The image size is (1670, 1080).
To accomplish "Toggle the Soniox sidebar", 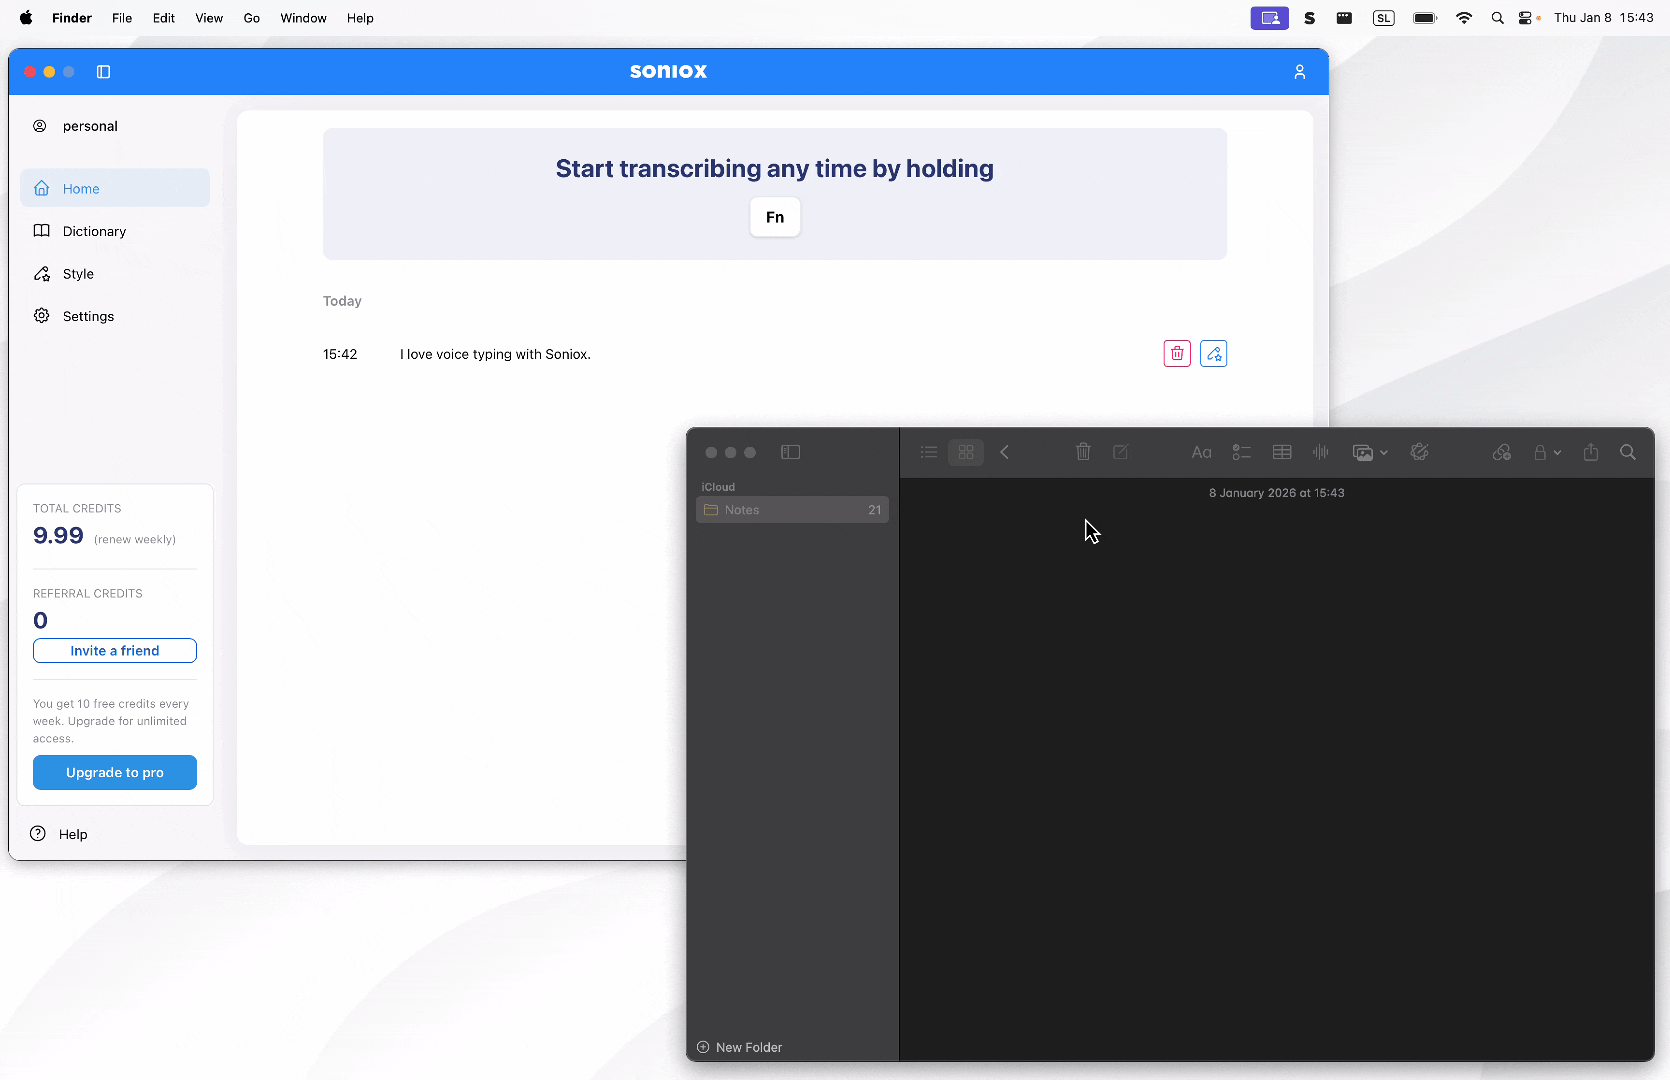I will click(x=103, y=71).
